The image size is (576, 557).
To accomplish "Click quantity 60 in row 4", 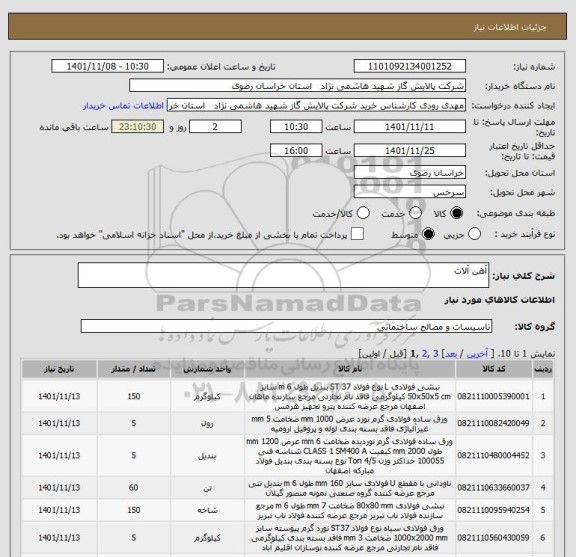I will 134,488.
